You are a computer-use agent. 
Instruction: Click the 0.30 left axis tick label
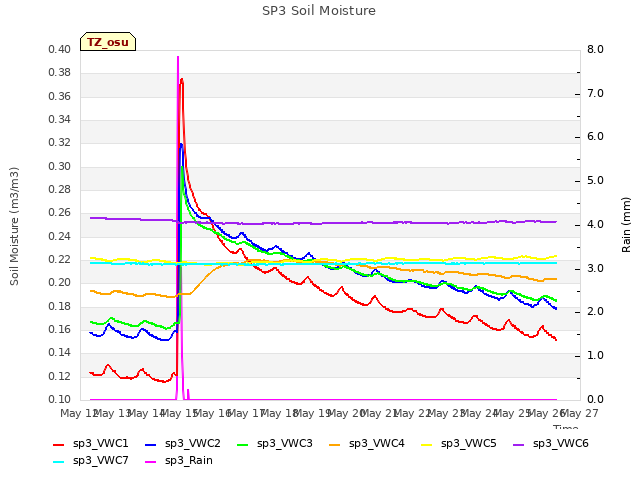click(x=59, y=167)
